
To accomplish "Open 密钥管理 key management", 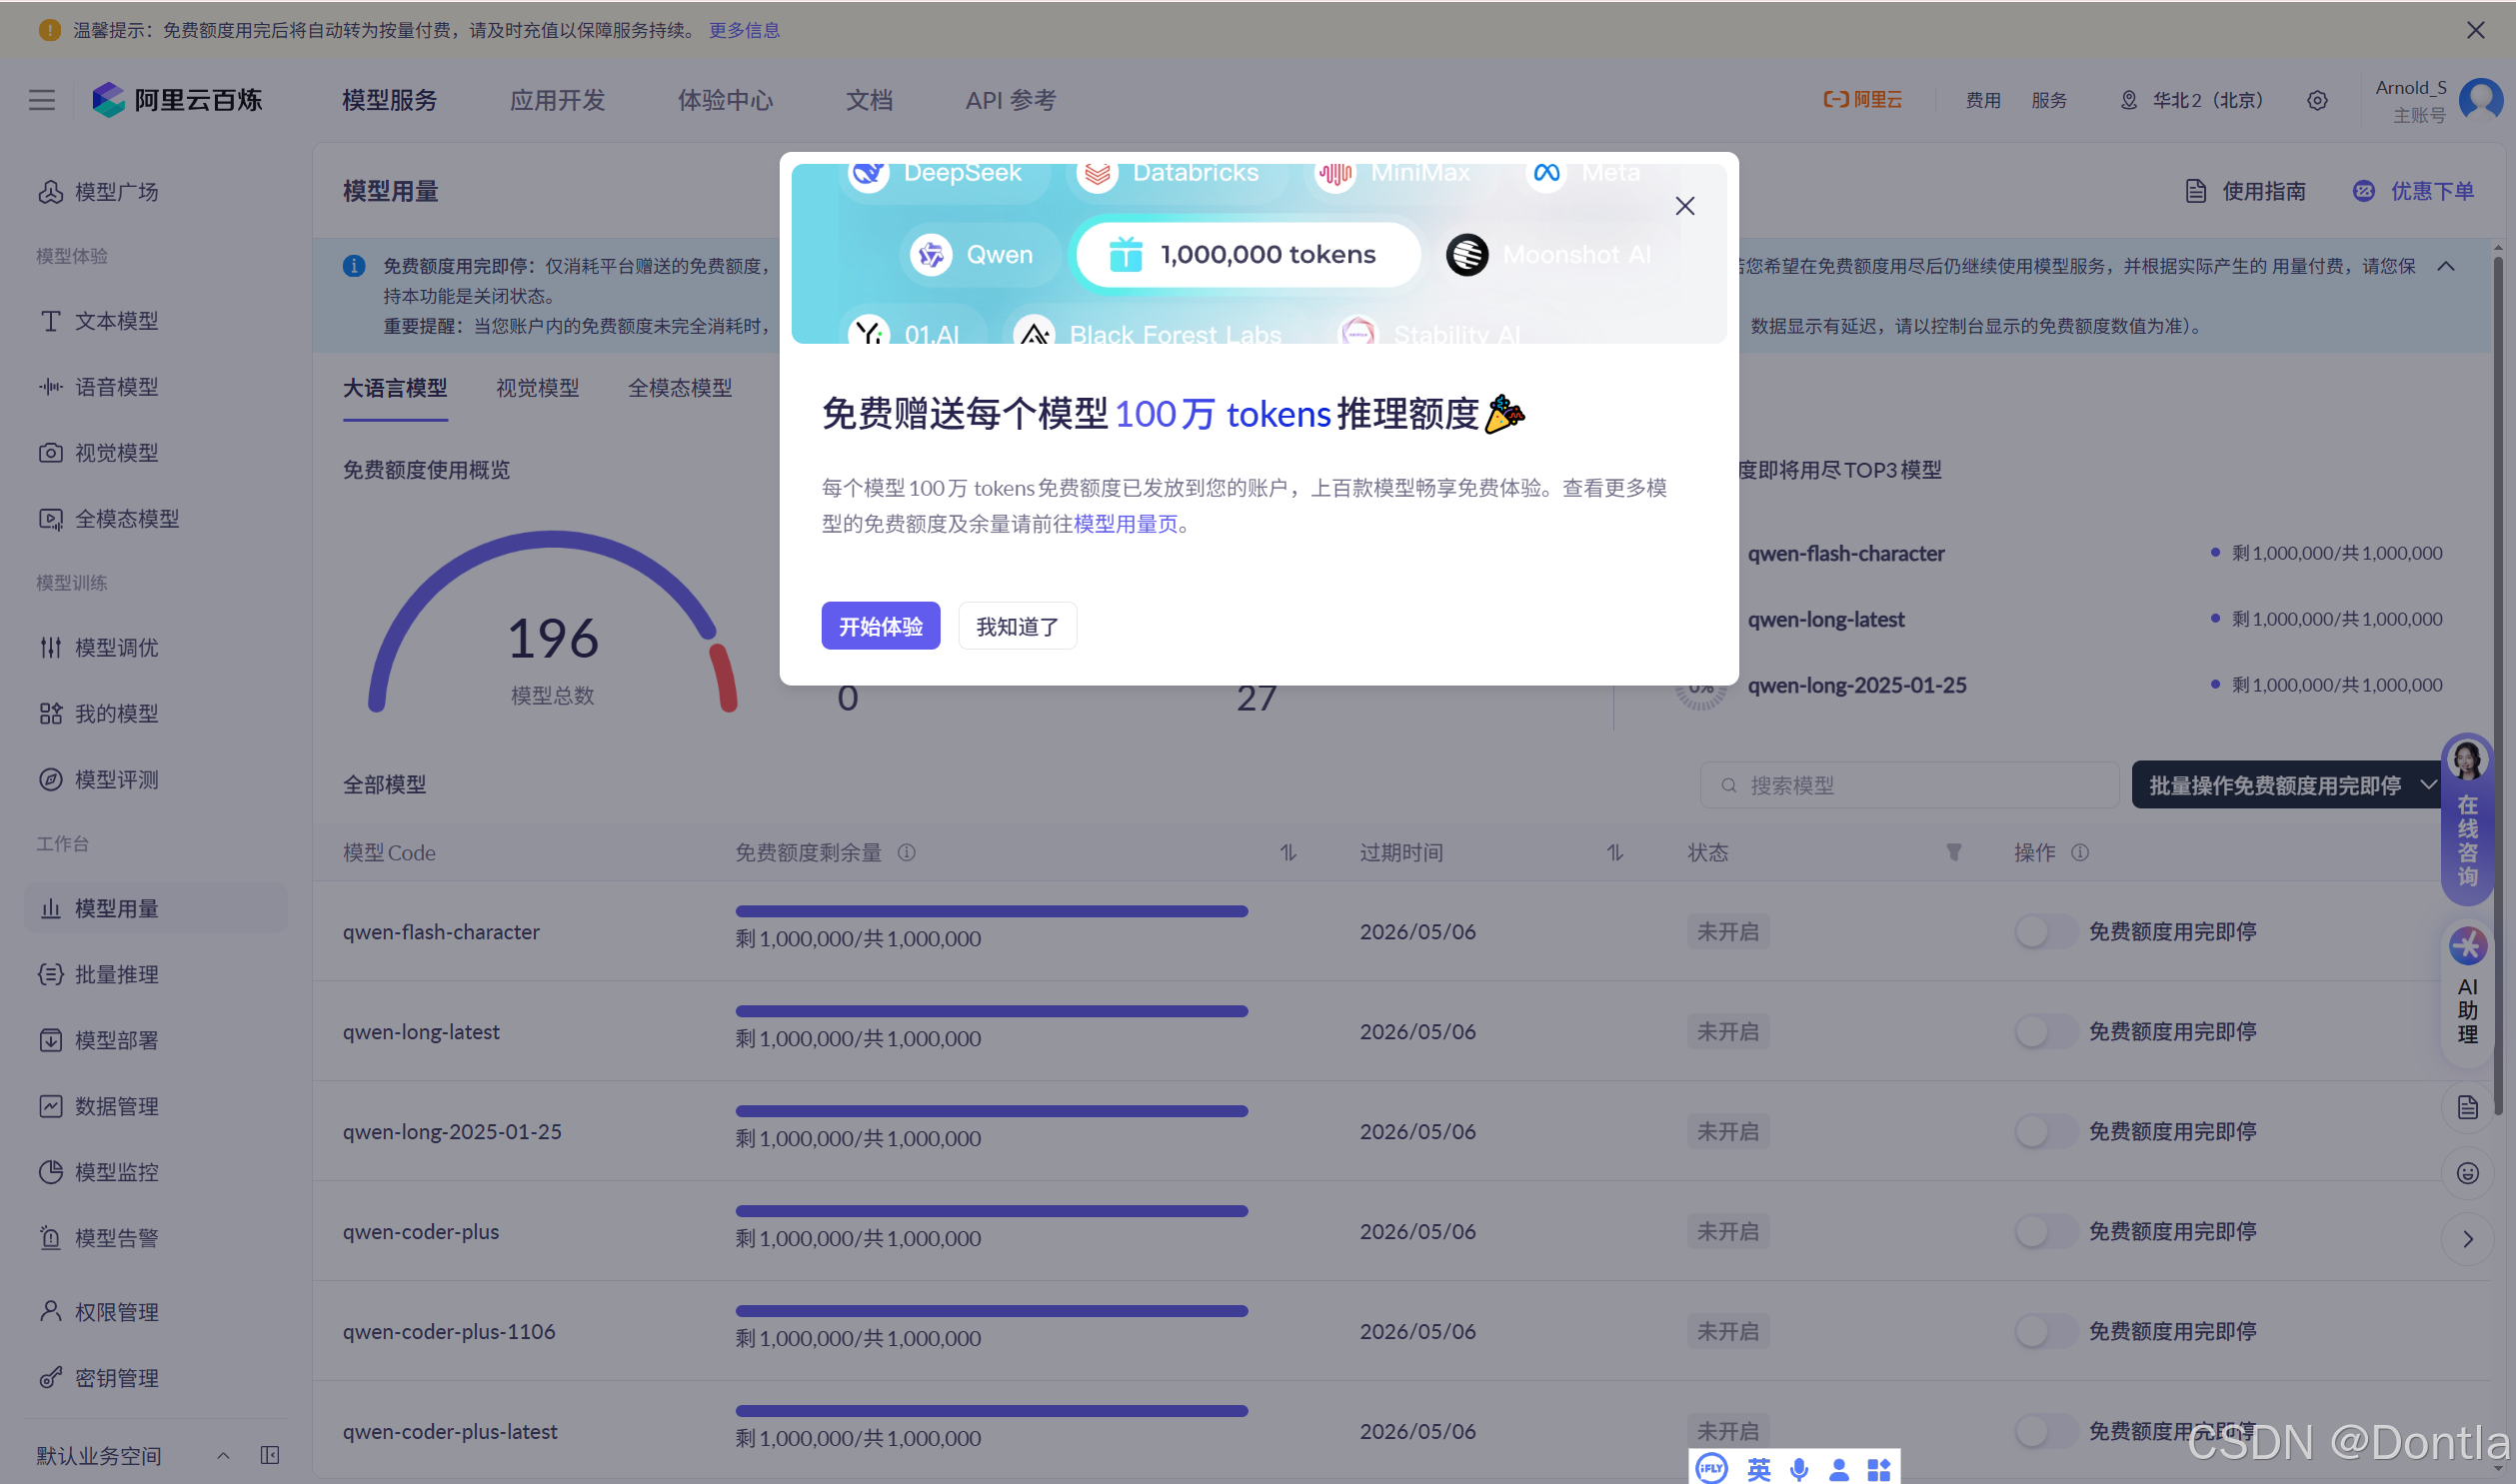I will click(x=116, y=1377).
